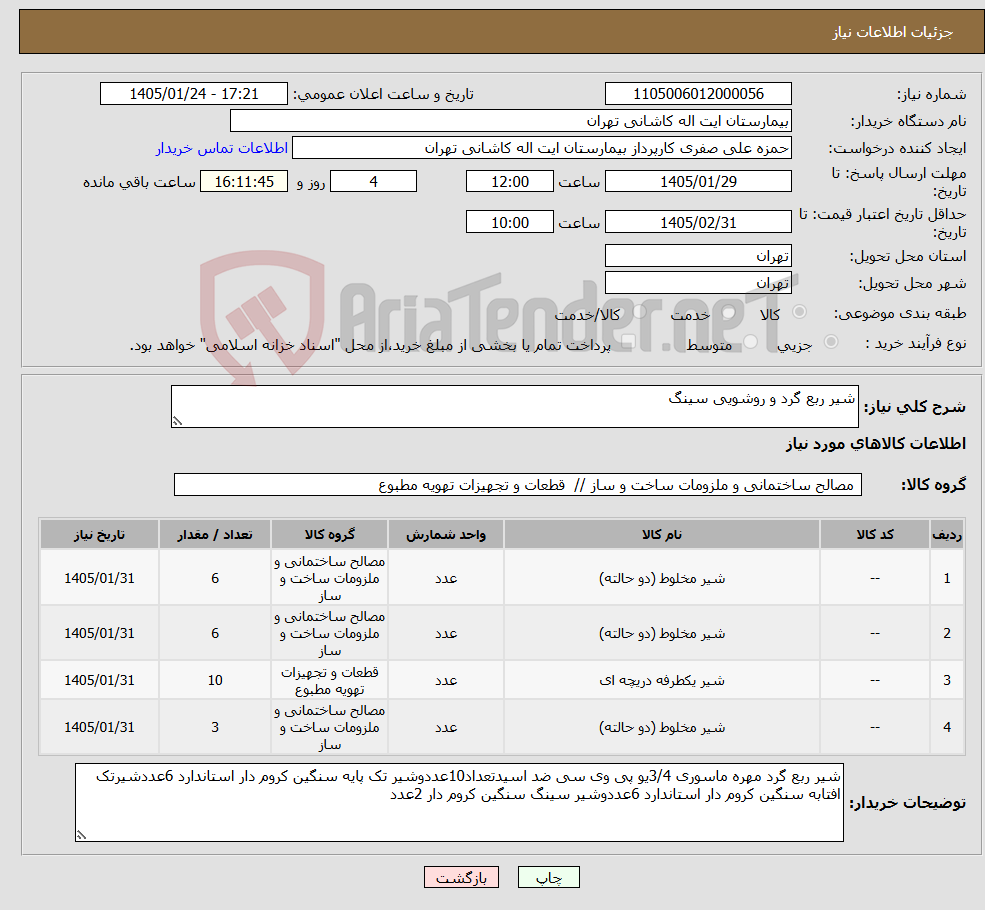
Task: Click the need date in row 1
Action: click(99, 578)
